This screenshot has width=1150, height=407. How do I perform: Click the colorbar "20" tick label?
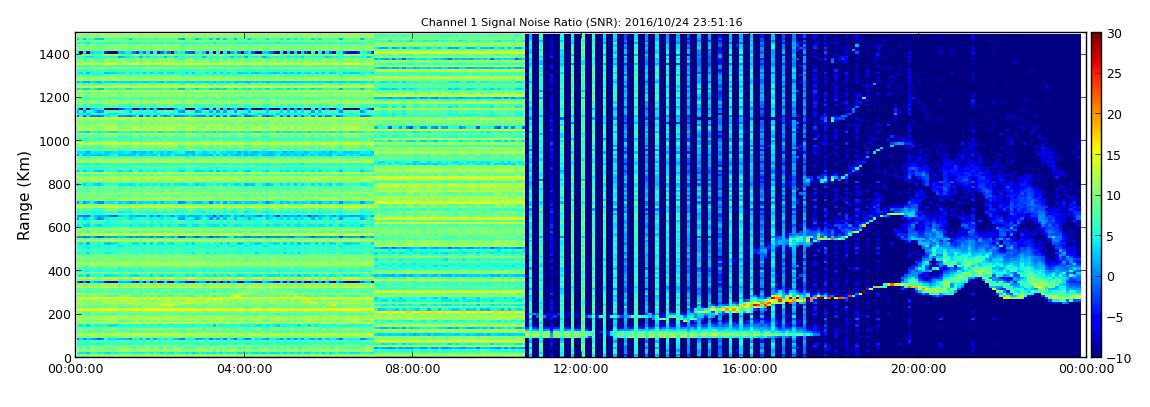click(1114, 114)
